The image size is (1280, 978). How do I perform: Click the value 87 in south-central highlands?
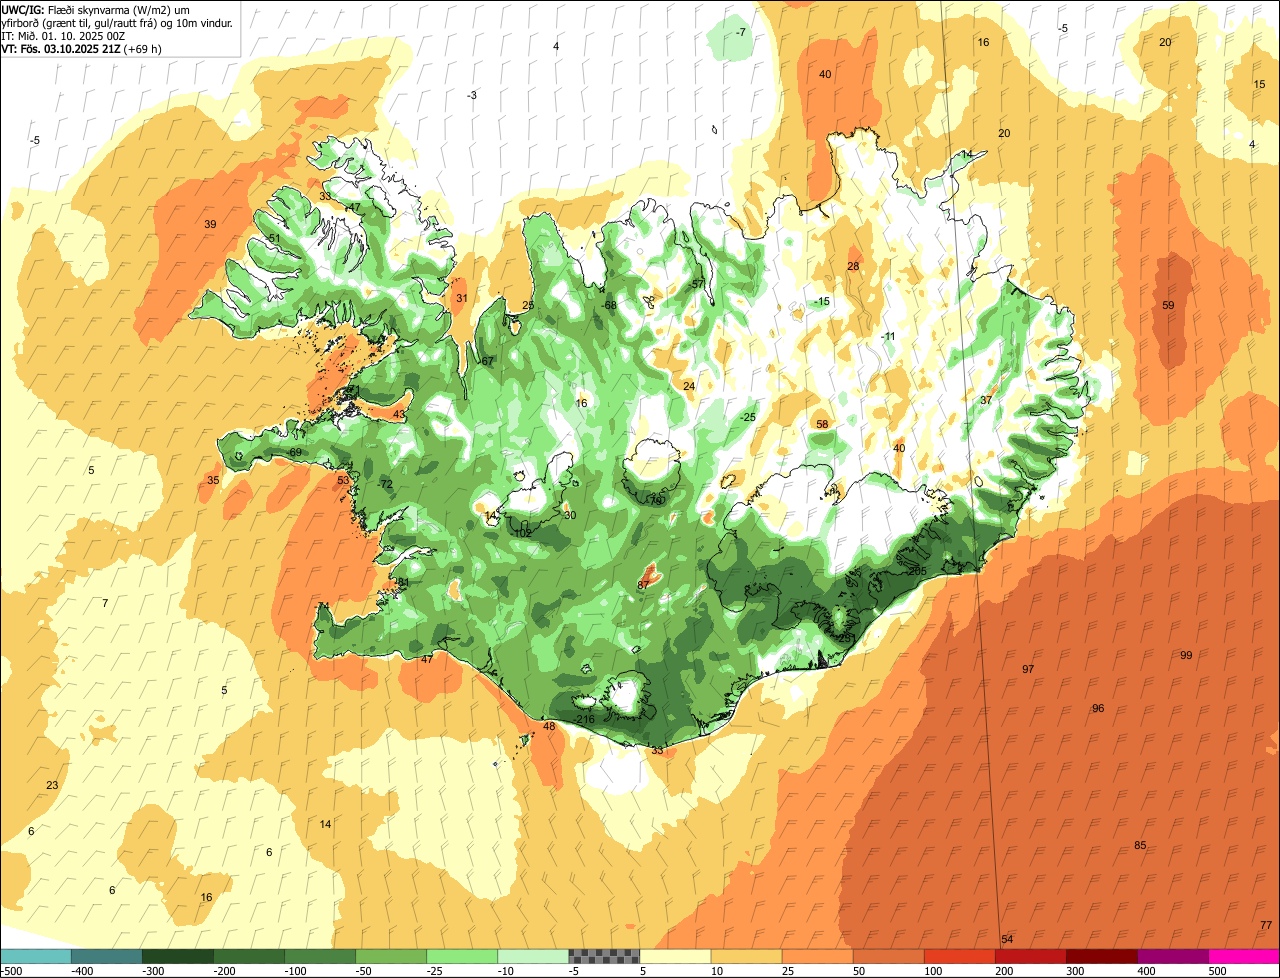click(643, 585)
